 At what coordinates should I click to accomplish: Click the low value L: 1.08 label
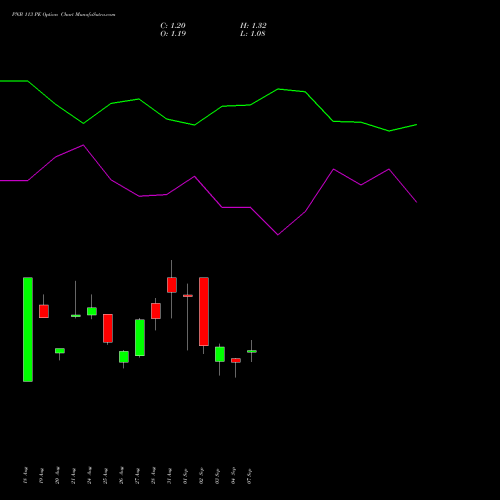[x=253, y=34]
